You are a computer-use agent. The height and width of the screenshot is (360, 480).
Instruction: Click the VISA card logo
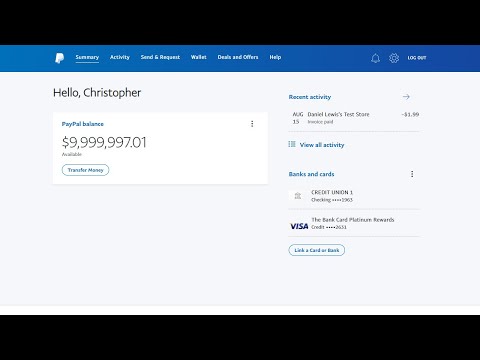pos(299,226)
